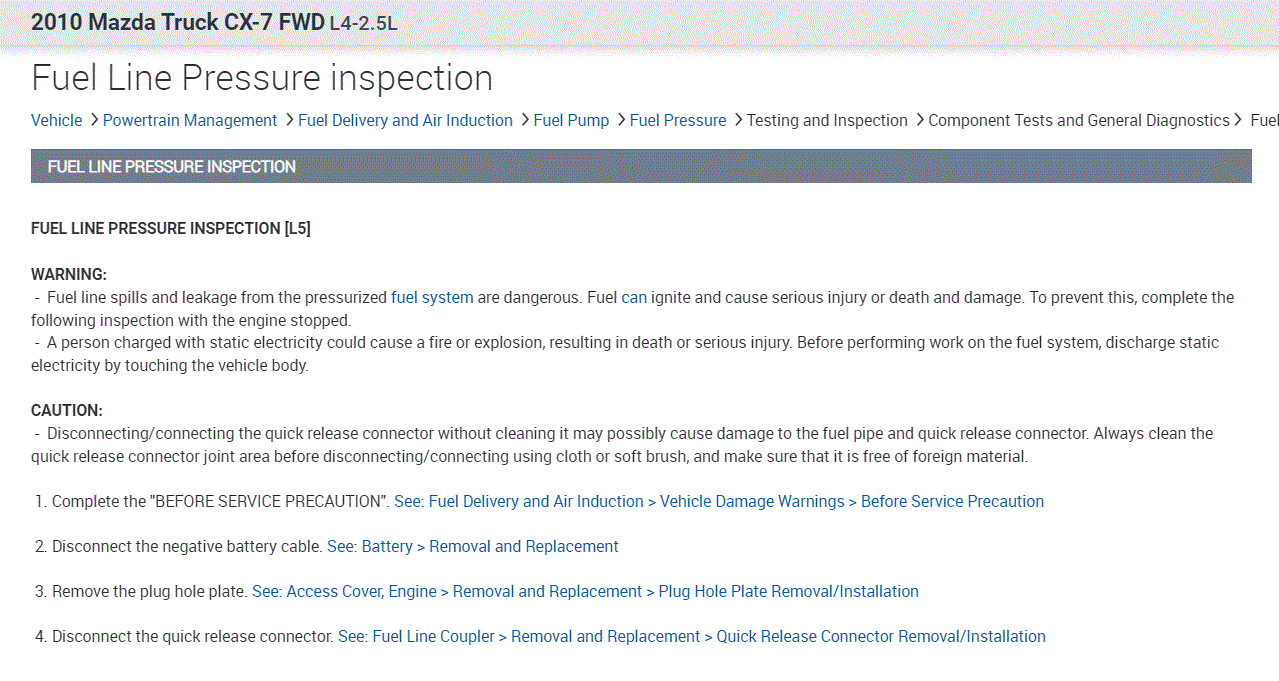Go to Fuel Delivery and Air Induction breadcrumb

click(x=405, y=120)
